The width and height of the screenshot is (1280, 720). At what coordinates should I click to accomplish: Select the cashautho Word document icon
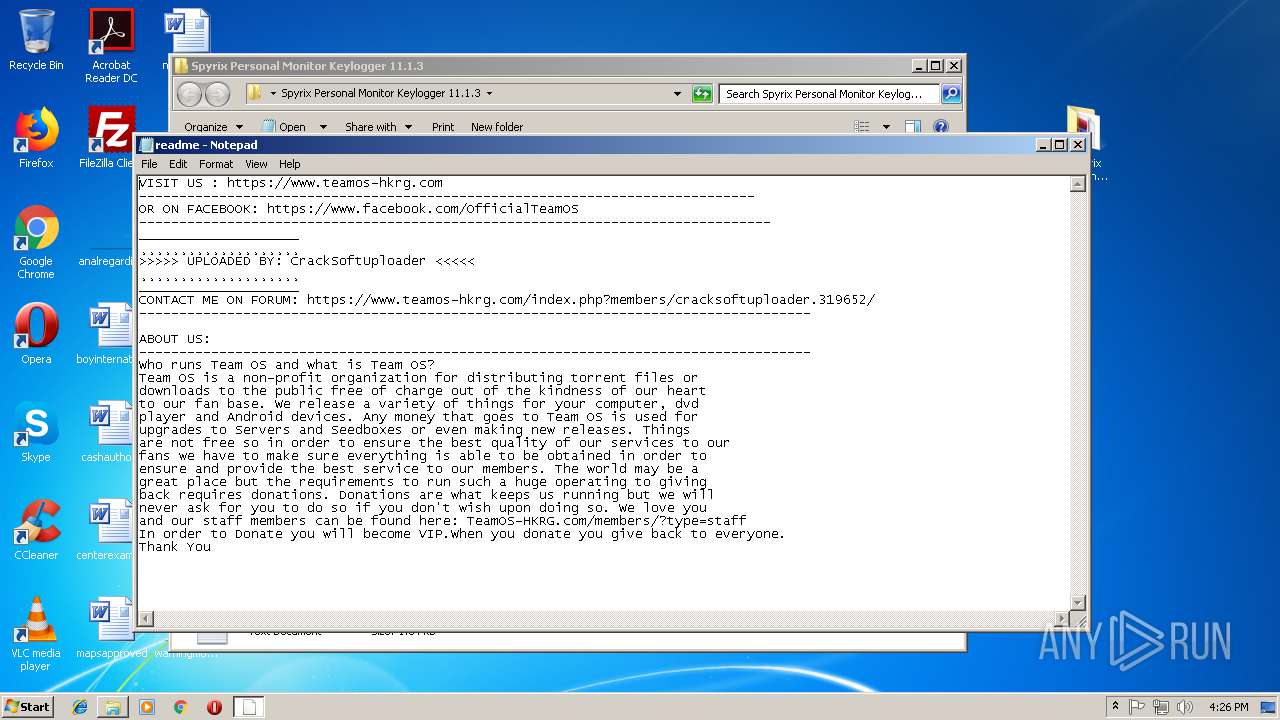(x=108, y=432)
